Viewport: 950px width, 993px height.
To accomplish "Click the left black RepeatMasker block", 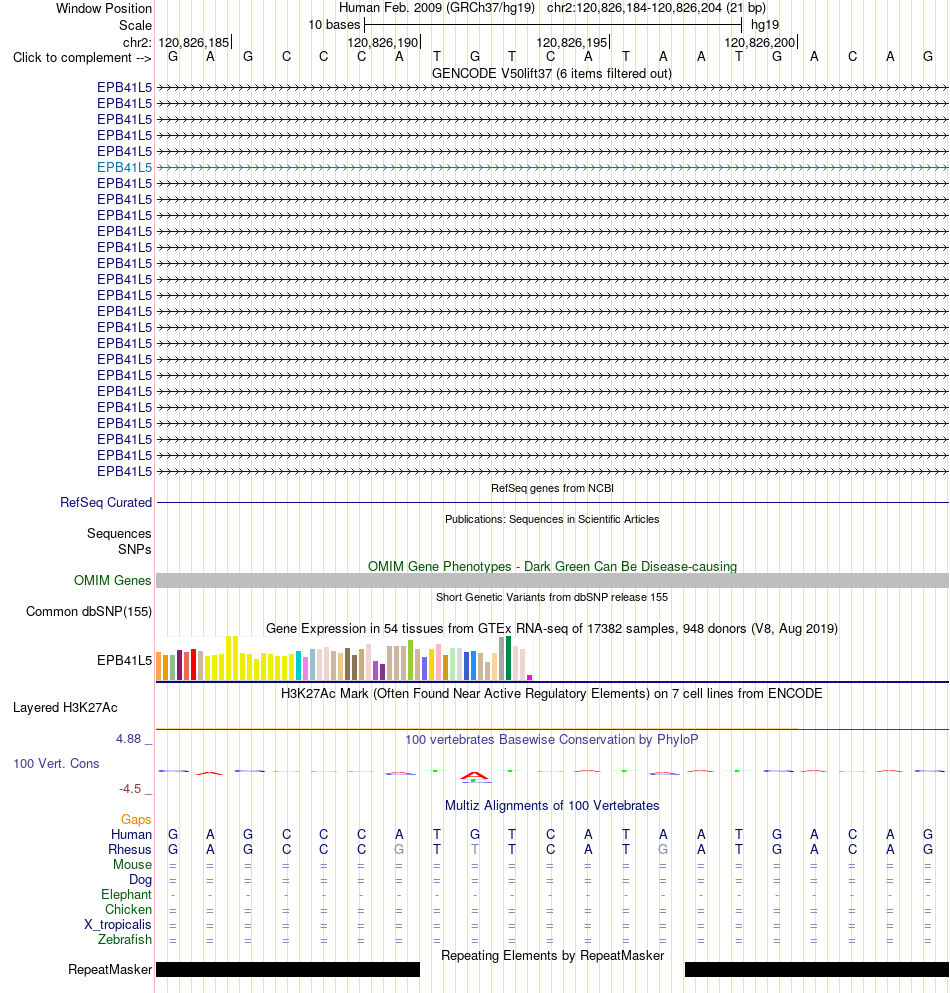I will pyautogui.click(x=288, y=969).
